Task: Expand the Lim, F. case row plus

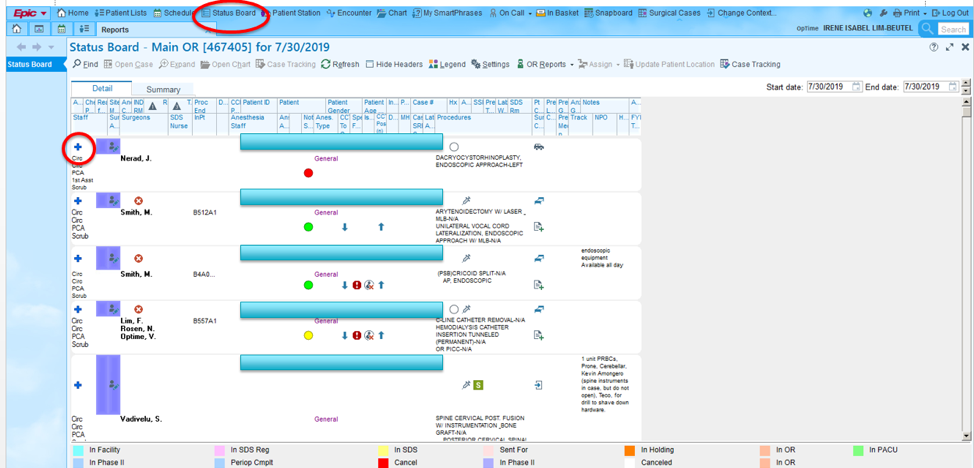Action: point(78,309)
